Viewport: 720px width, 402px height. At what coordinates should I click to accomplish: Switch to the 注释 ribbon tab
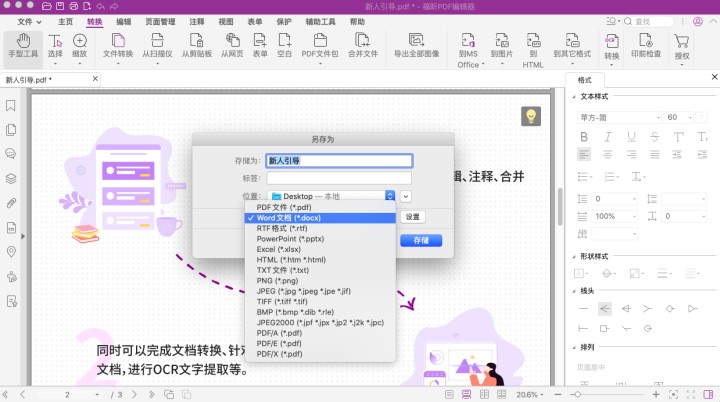click(197, 21)
